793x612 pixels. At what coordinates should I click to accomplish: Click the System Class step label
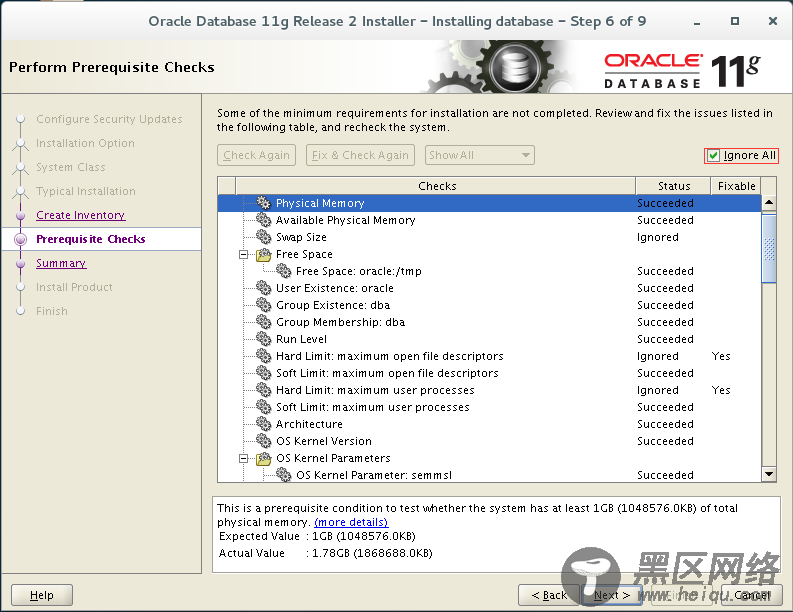[71, 167]
